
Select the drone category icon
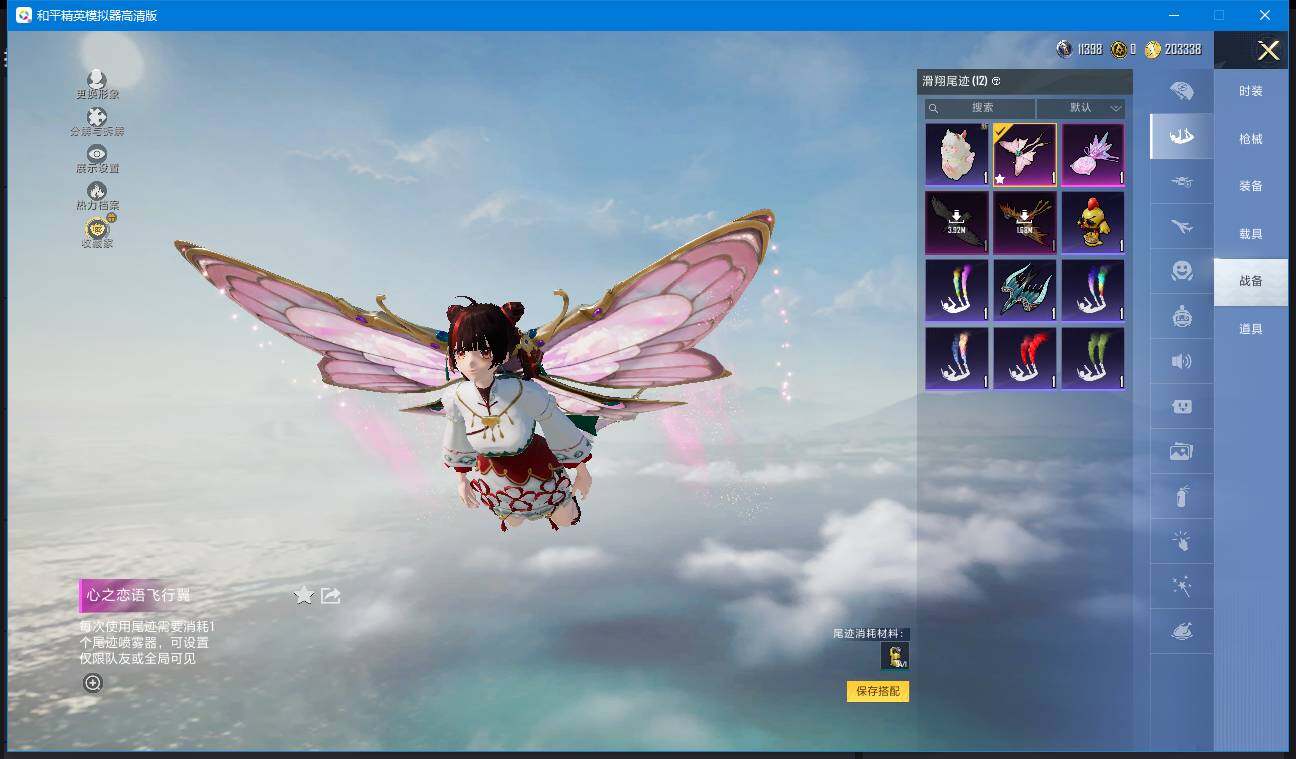(x=1181, y=181)
